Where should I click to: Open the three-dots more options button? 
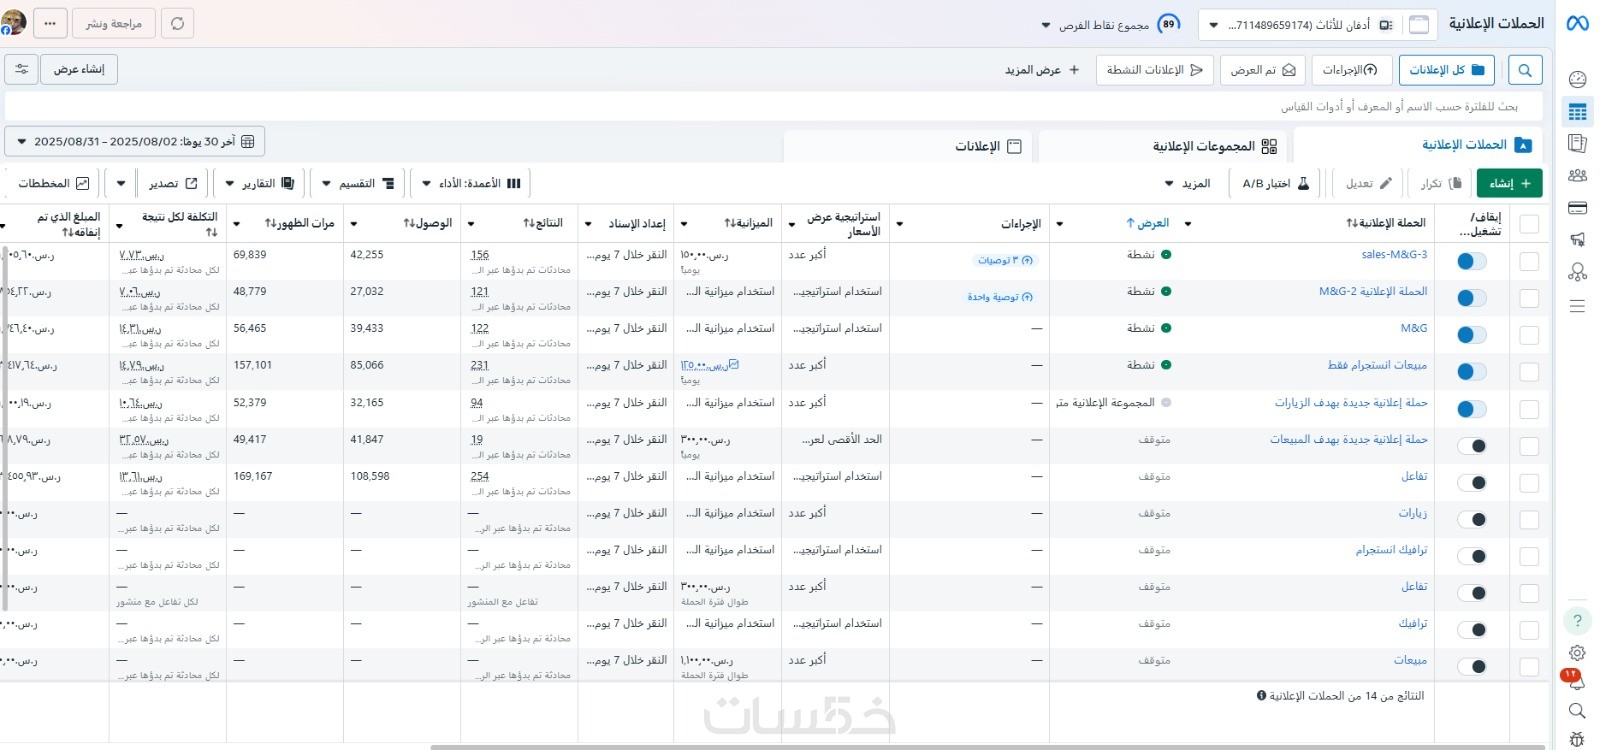coord(50,23)
